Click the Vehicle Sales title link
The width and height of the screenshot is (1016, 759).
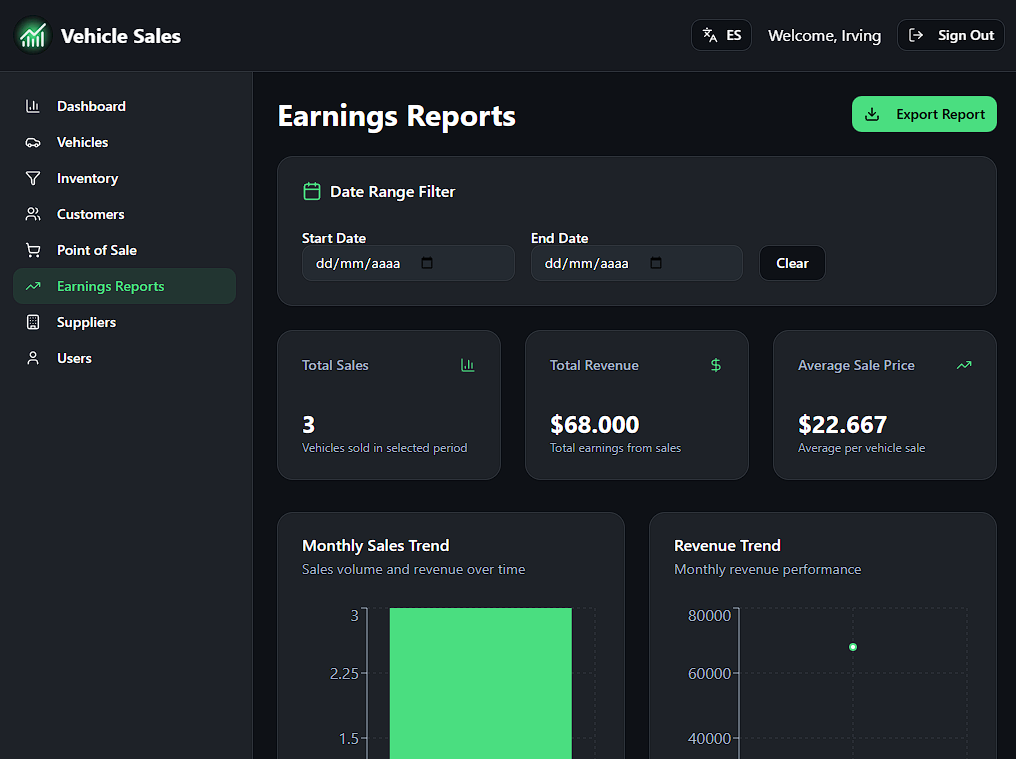pyautogui.click(x=121, y=36)
